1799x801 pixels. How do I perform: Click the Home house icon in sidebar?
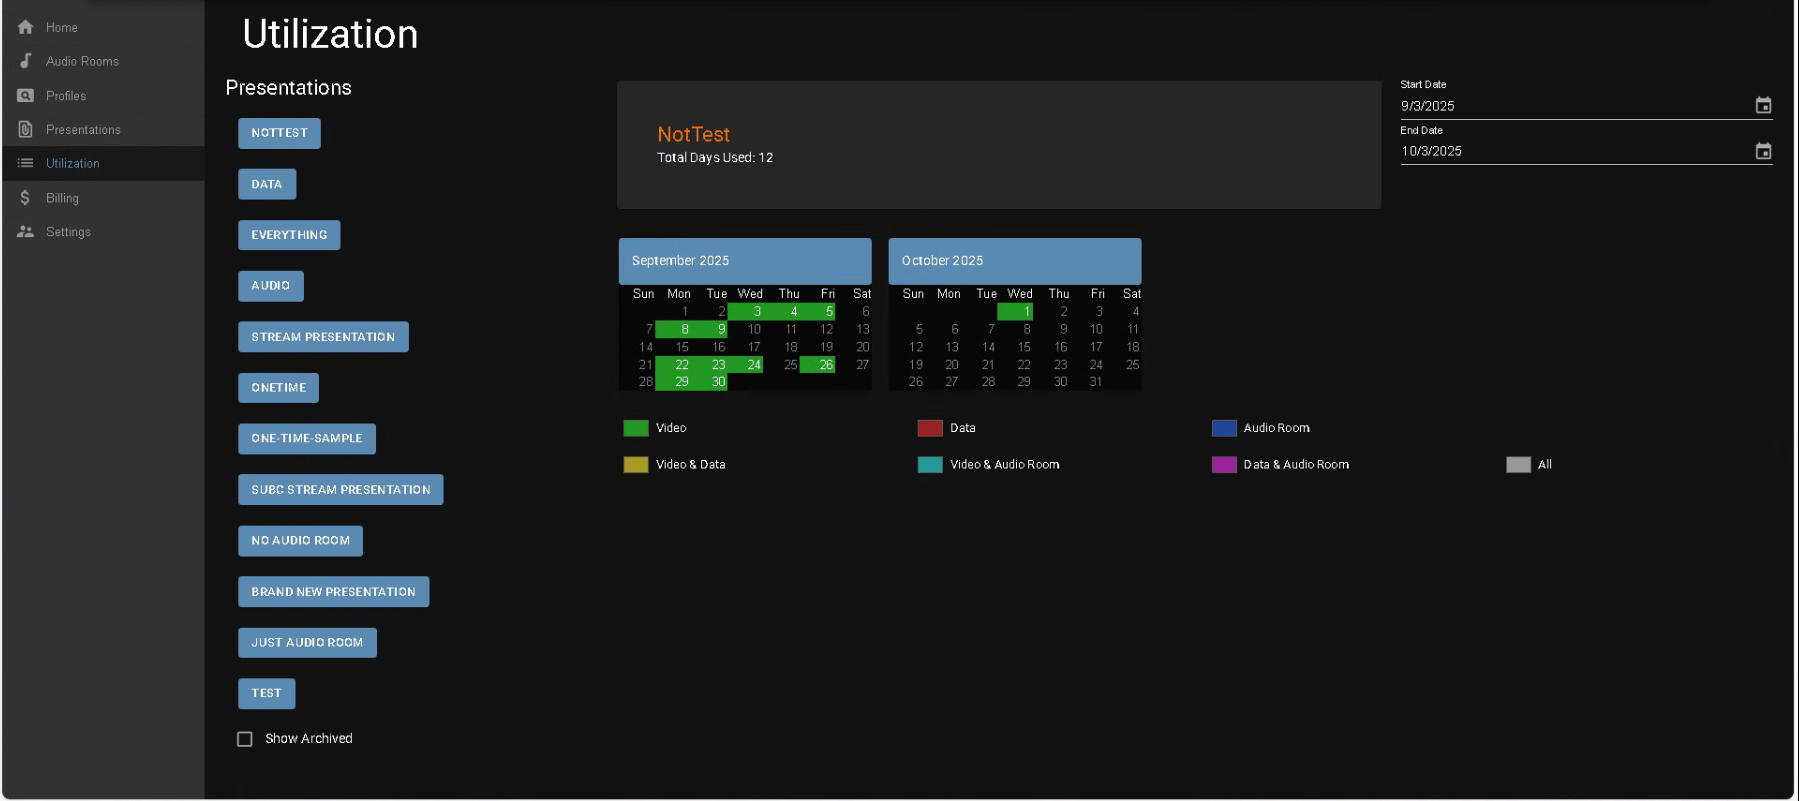pos(26,27)
